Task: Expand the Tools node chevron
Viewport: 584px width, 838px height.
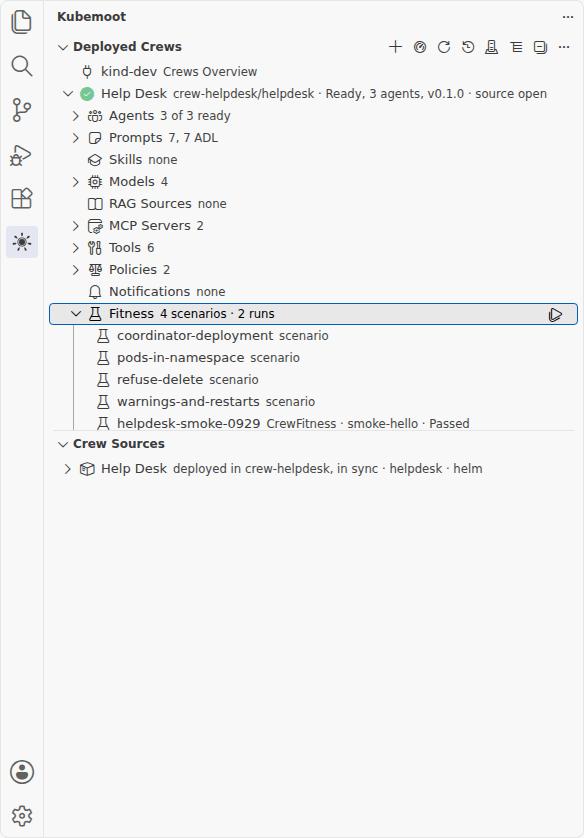Action: pos(76,247)
